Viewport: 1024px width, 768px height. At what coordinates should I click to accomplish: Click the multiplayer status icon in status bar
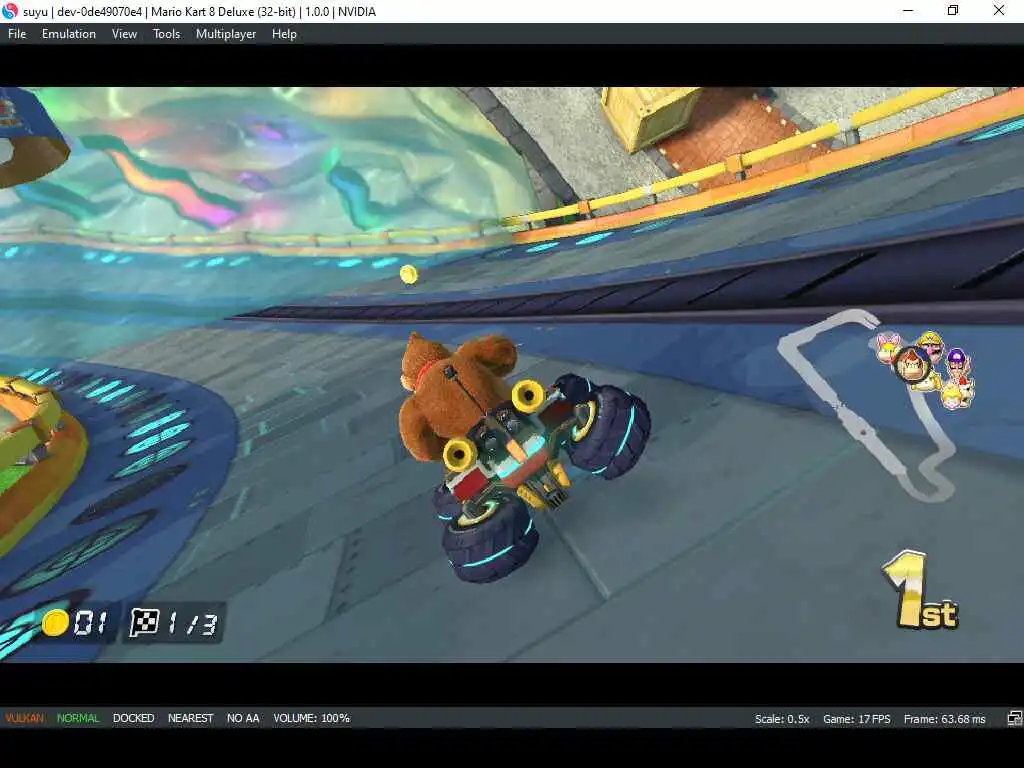click(1014, 719)
